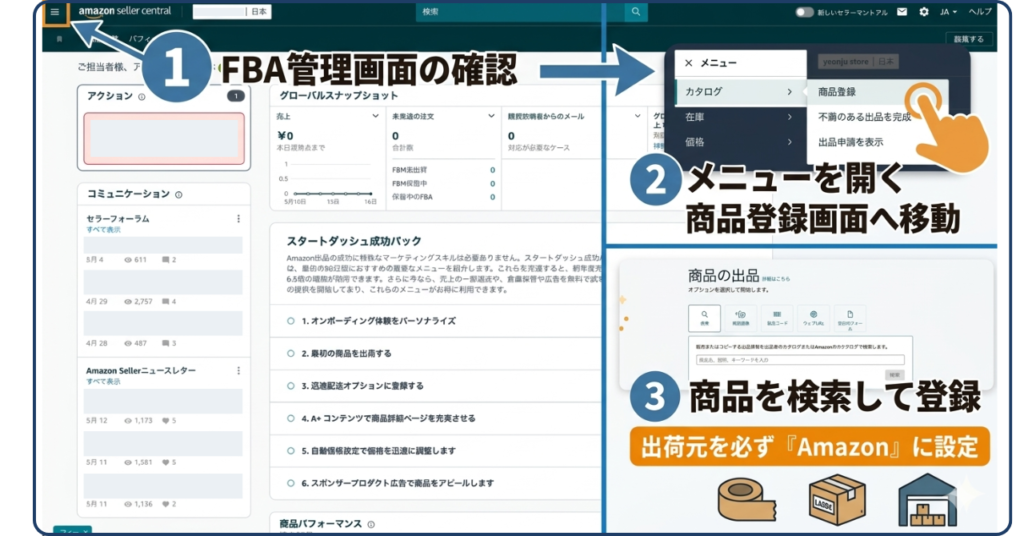The height and width of the screenshot is (536, 1024).
Task: Choose 不備のある出品を完成 from the submenu
Action: pos(864,117)
